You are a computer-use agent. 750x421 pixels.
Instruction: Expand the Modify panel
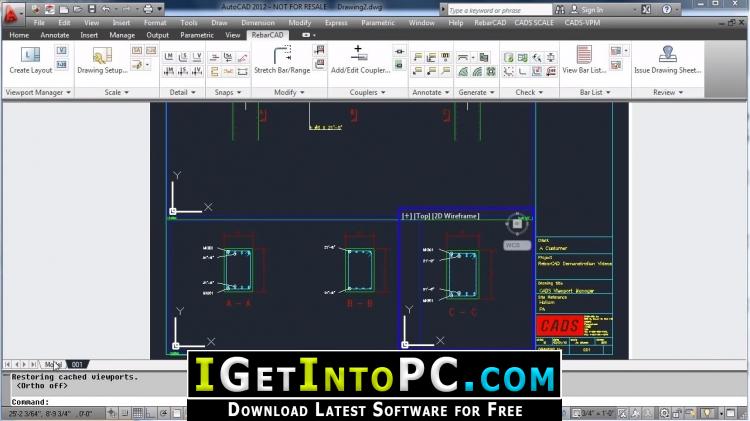click(289, 92)
